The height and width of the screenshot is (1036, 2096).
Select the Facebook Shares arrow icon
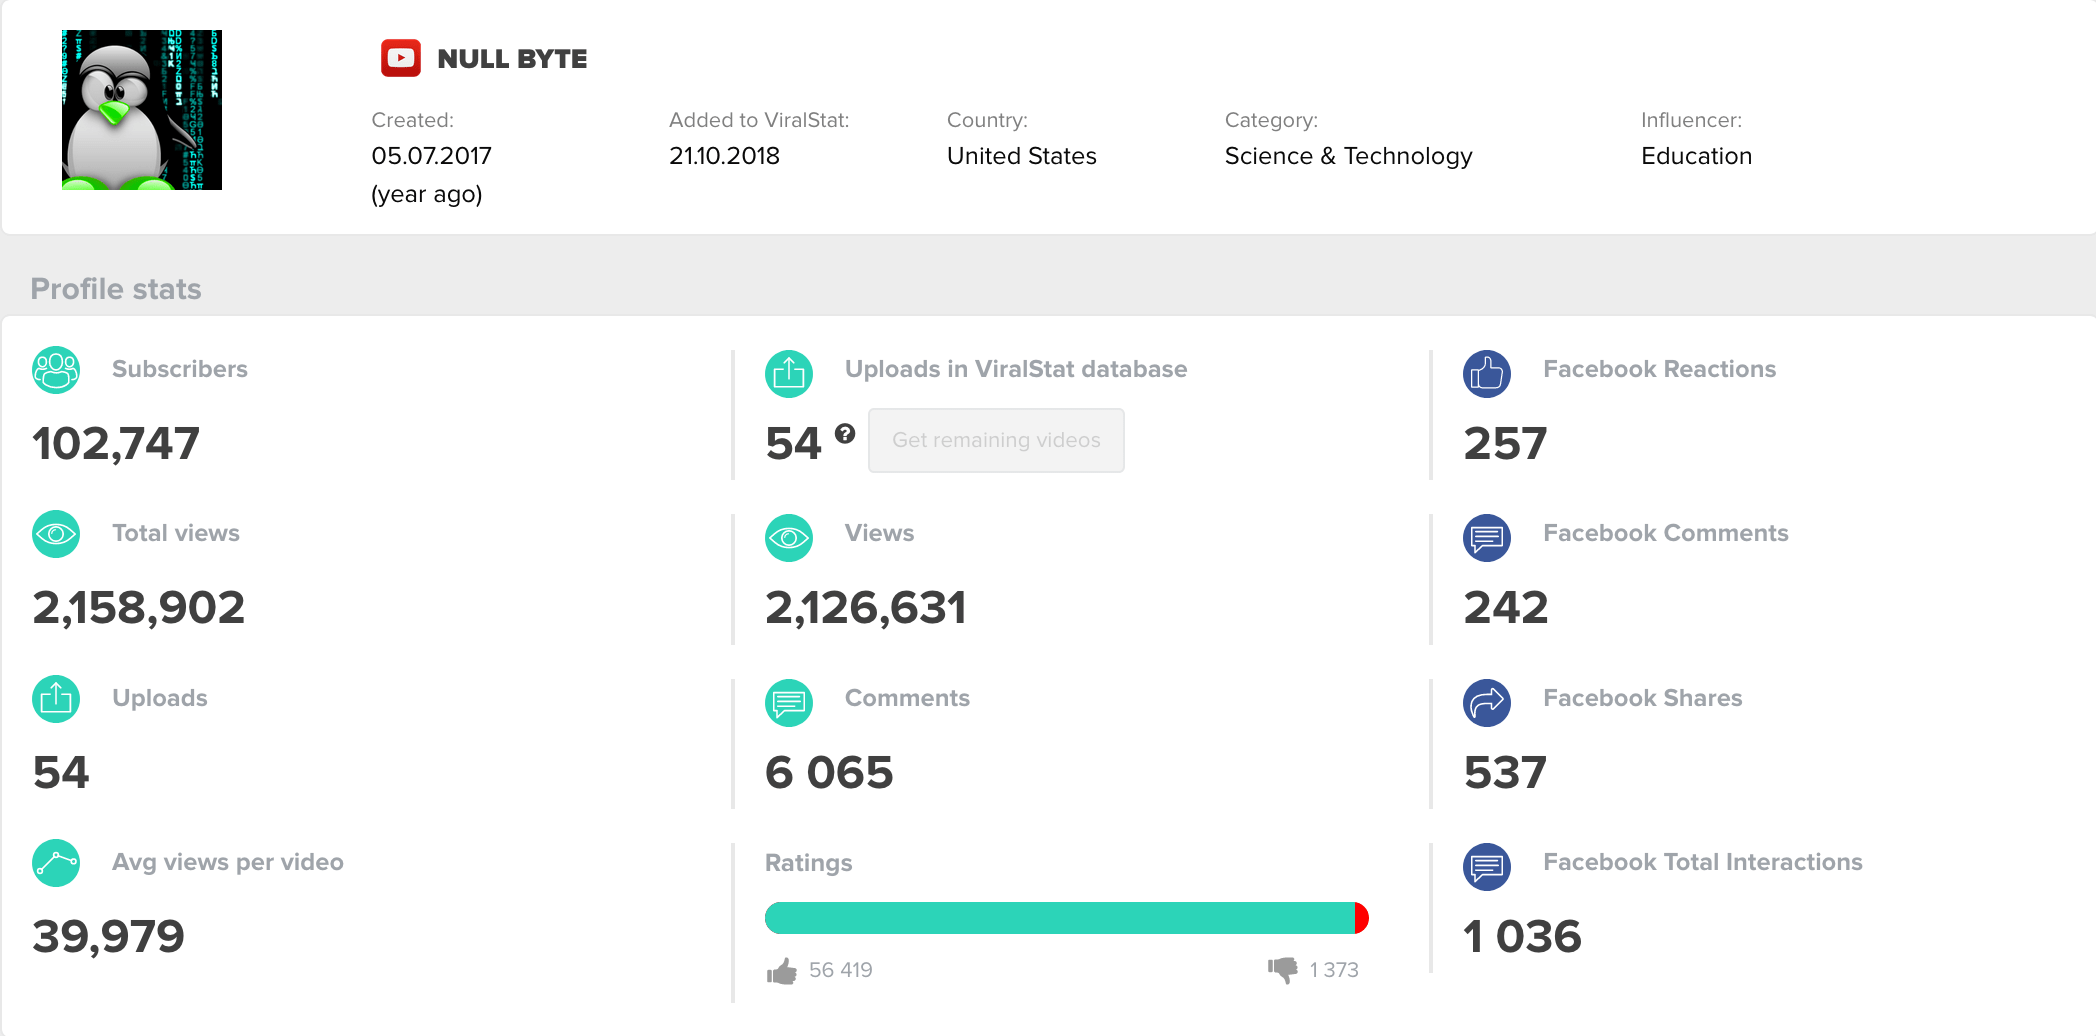1486,702
